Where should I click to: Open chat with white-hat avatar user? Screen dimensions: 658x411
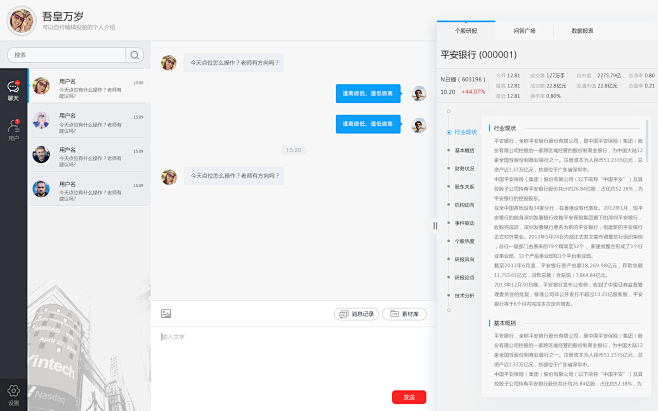89,120
